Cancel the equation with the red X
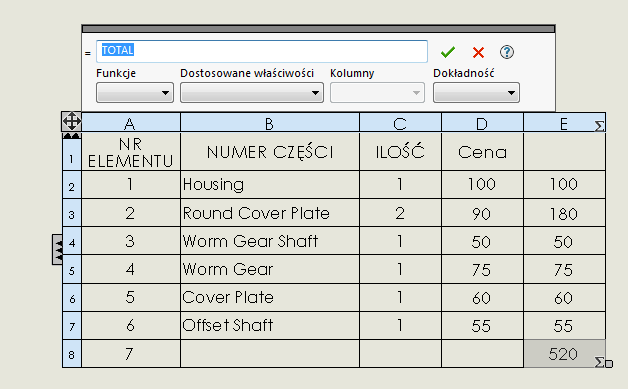 [478, 52]
